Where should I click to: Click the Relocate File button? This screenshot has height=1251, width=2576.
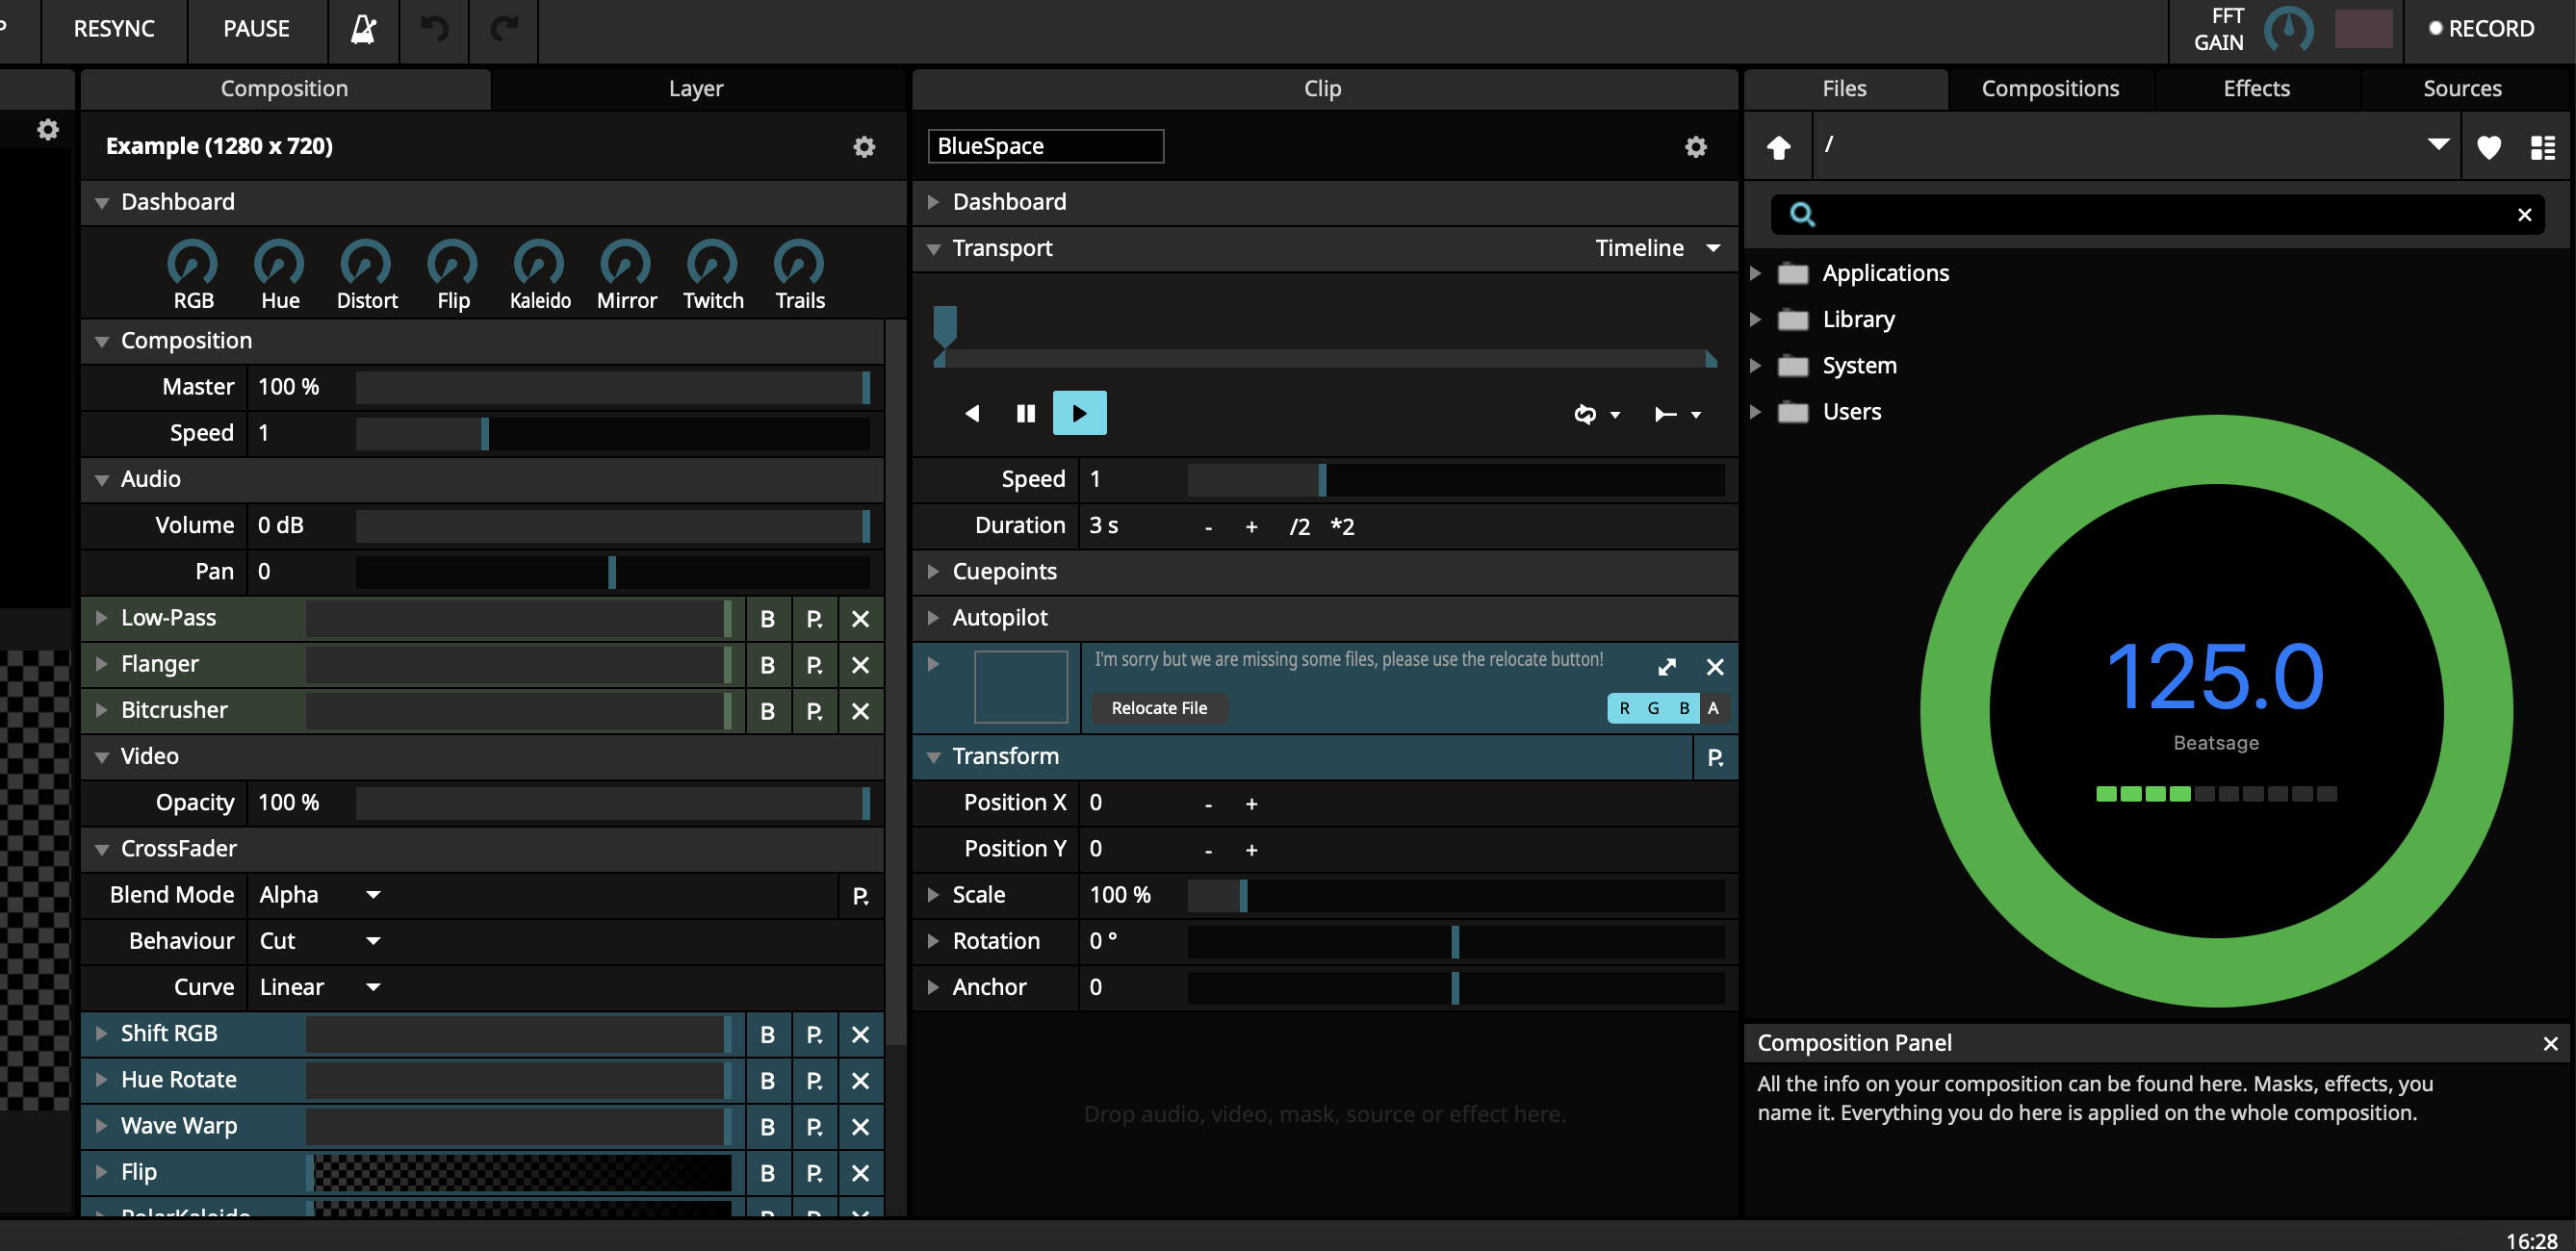[1160, 708]
